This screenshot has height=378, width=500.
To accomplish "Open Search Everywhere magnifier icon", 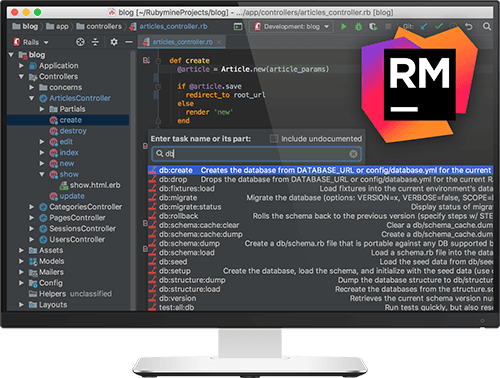I will 487,27.
